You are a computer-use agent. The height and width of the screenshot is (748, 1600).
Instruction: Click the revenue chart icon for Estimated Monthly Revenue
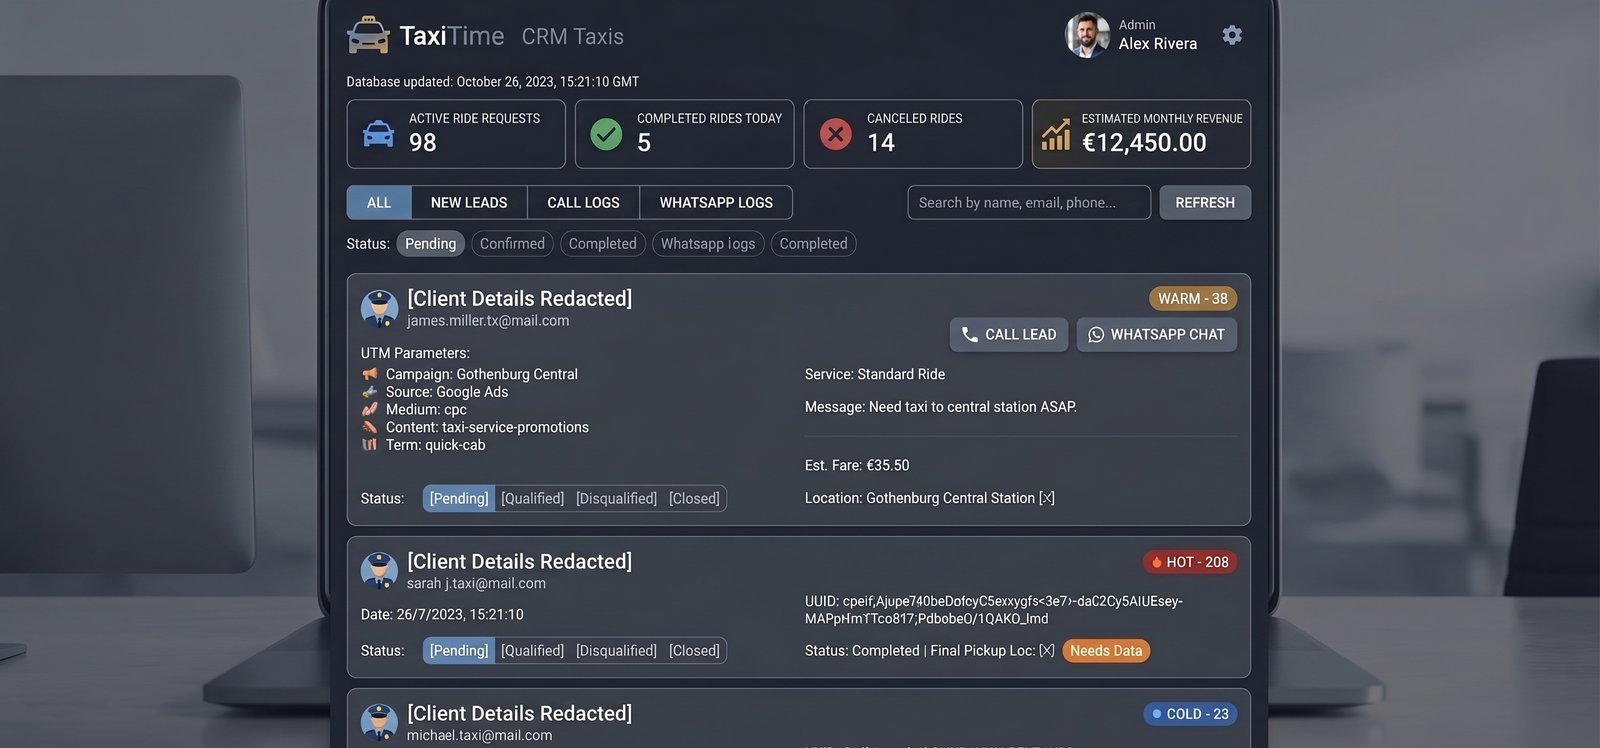tap(1056, 134)
